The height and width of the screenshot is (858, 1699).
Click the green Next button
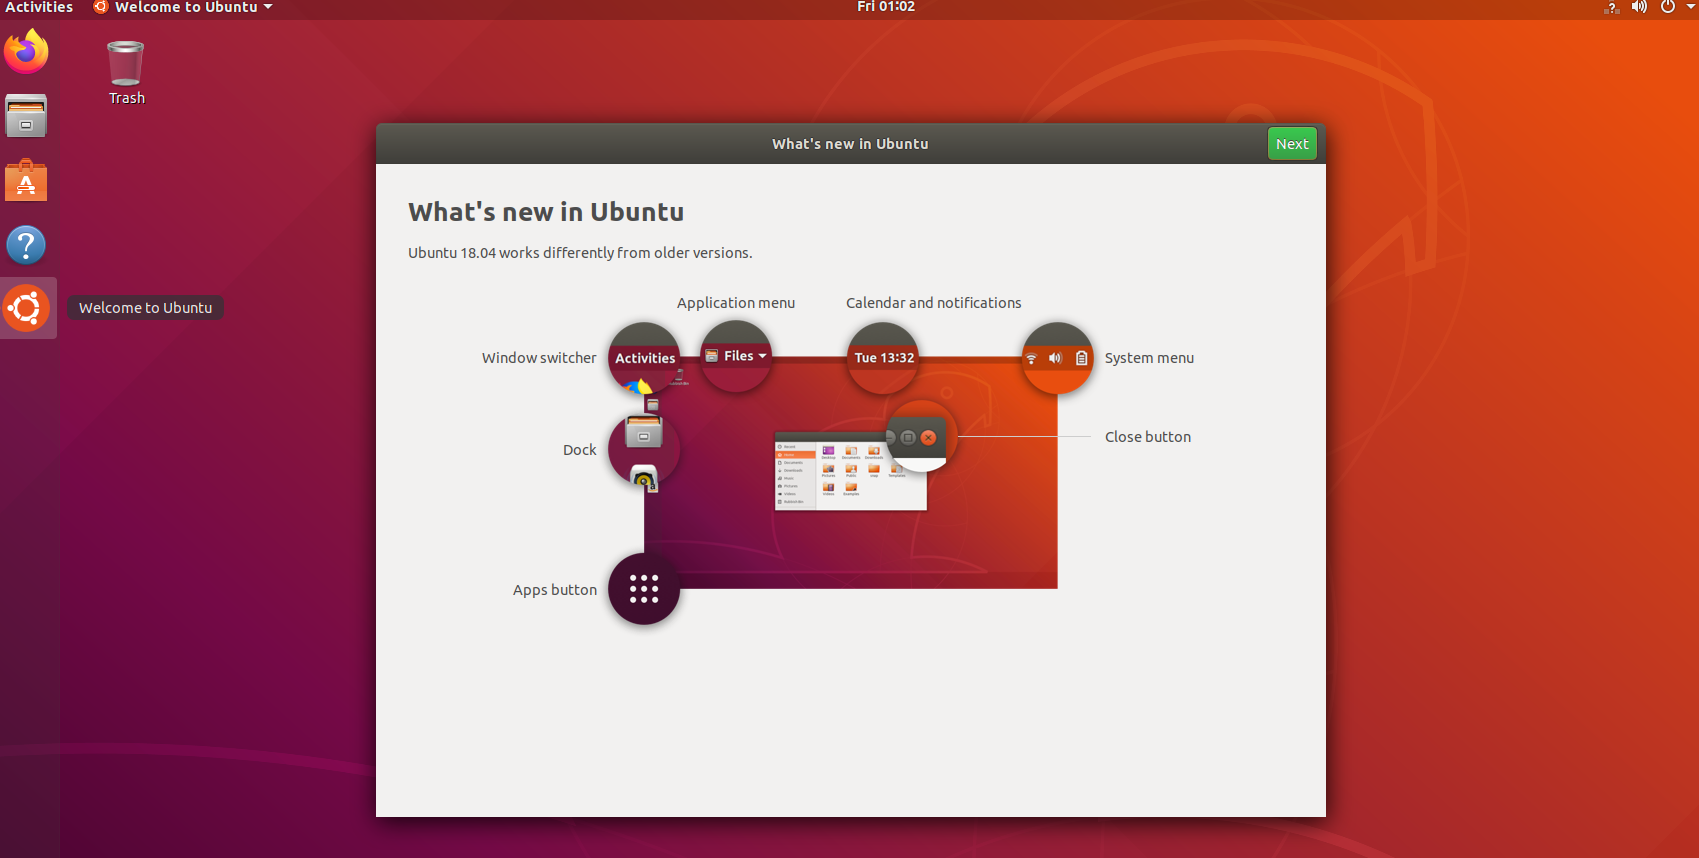point(1292,144)
